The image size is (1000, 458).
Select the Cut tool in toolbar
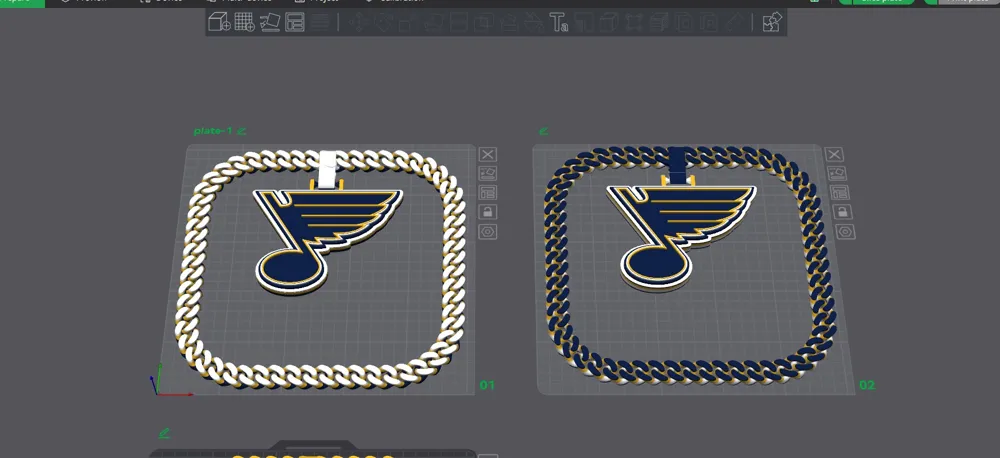pos(458,23)
